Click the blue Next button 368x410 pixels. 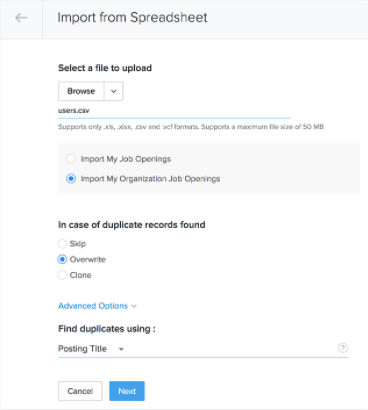click(127, 391)
